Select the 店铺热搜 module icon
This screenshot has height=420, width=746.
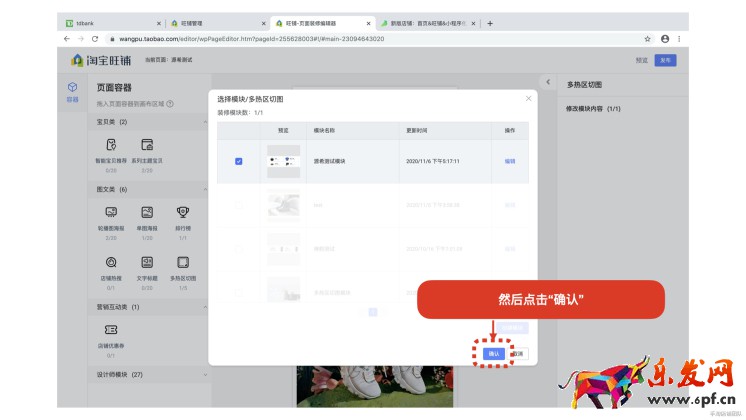[111, 262]
